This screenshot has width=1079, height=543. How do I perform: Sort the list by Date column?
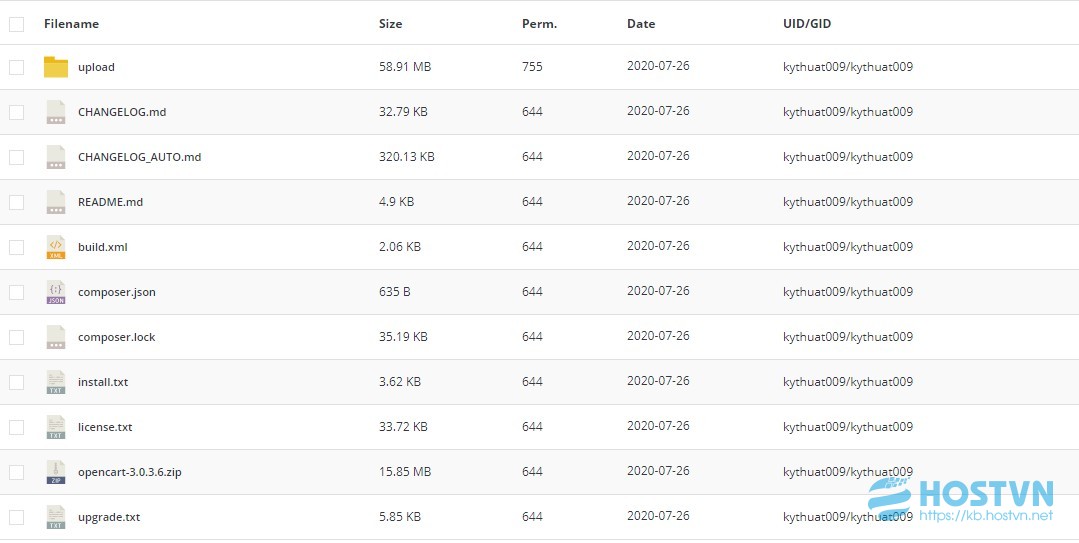pos(641,23)
